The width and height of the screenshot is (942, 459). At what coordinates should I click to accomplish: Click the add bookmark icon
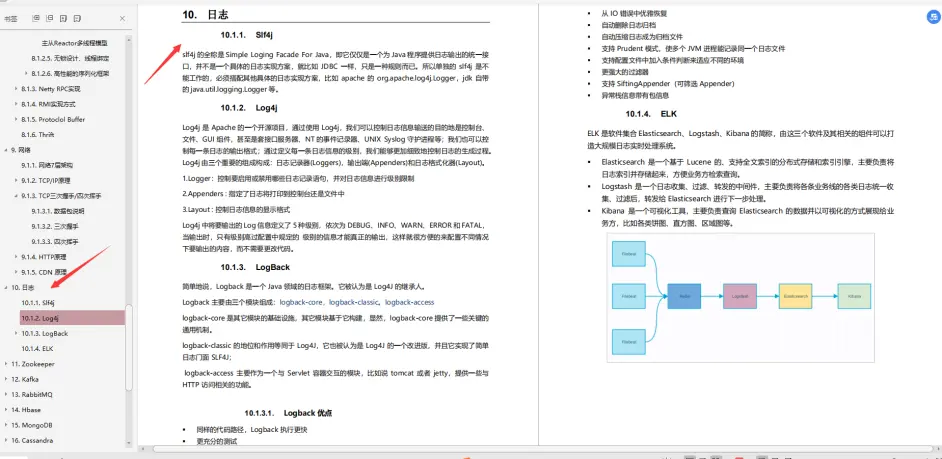(x=64, y=19)
